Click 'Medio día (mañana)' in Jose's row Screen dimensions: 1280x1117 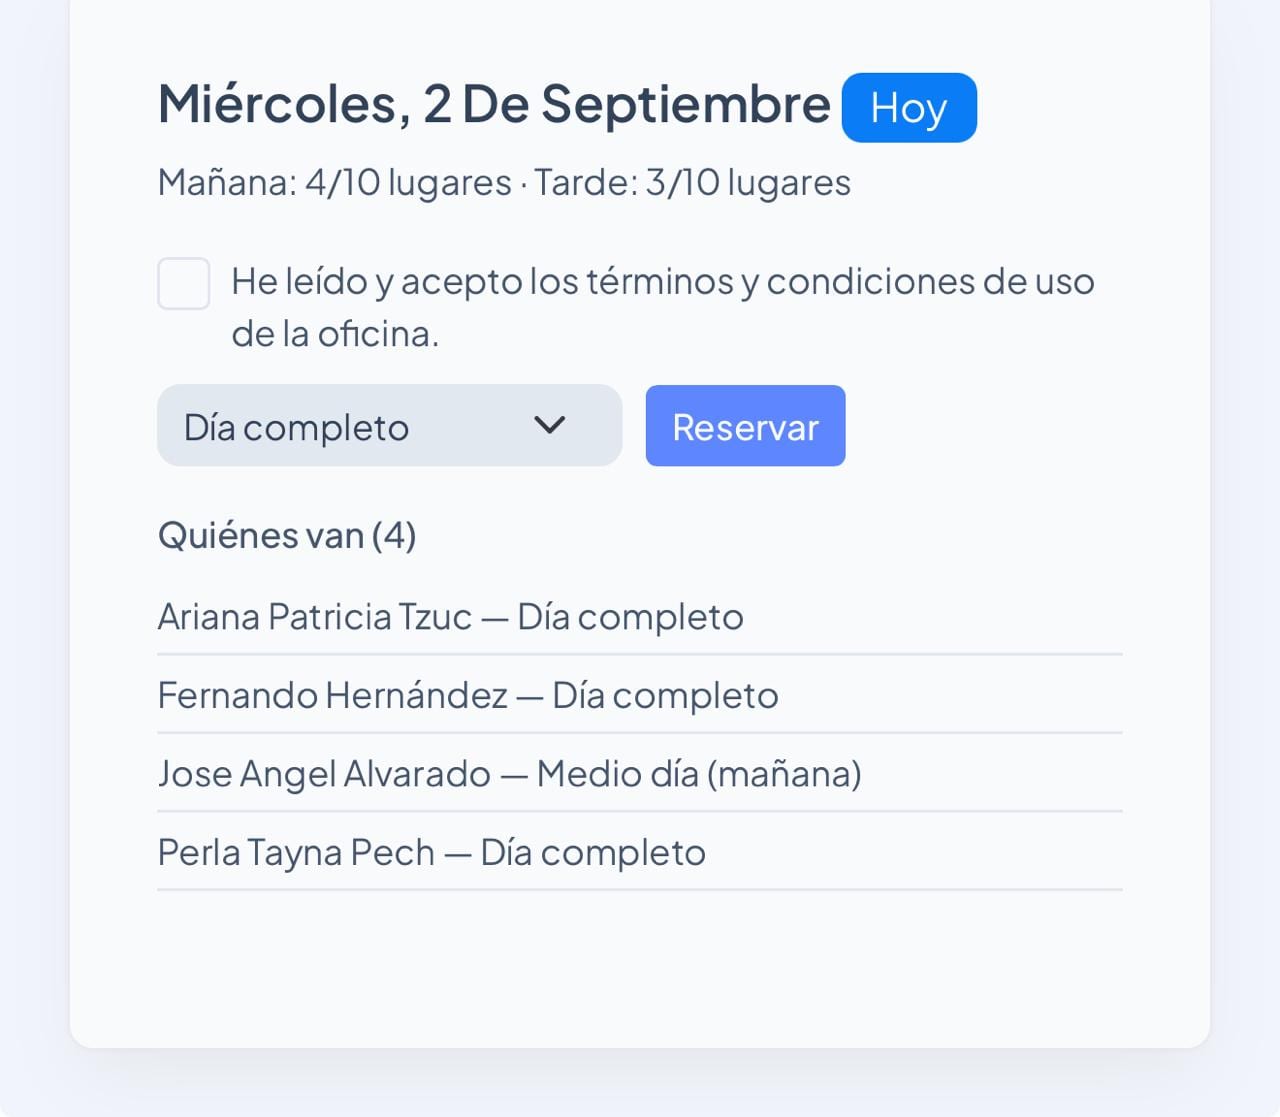(699, 774)
